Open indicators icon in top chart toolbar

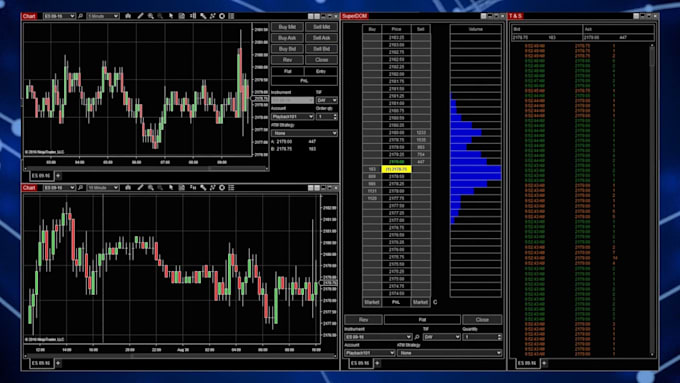tap(203, 16)
